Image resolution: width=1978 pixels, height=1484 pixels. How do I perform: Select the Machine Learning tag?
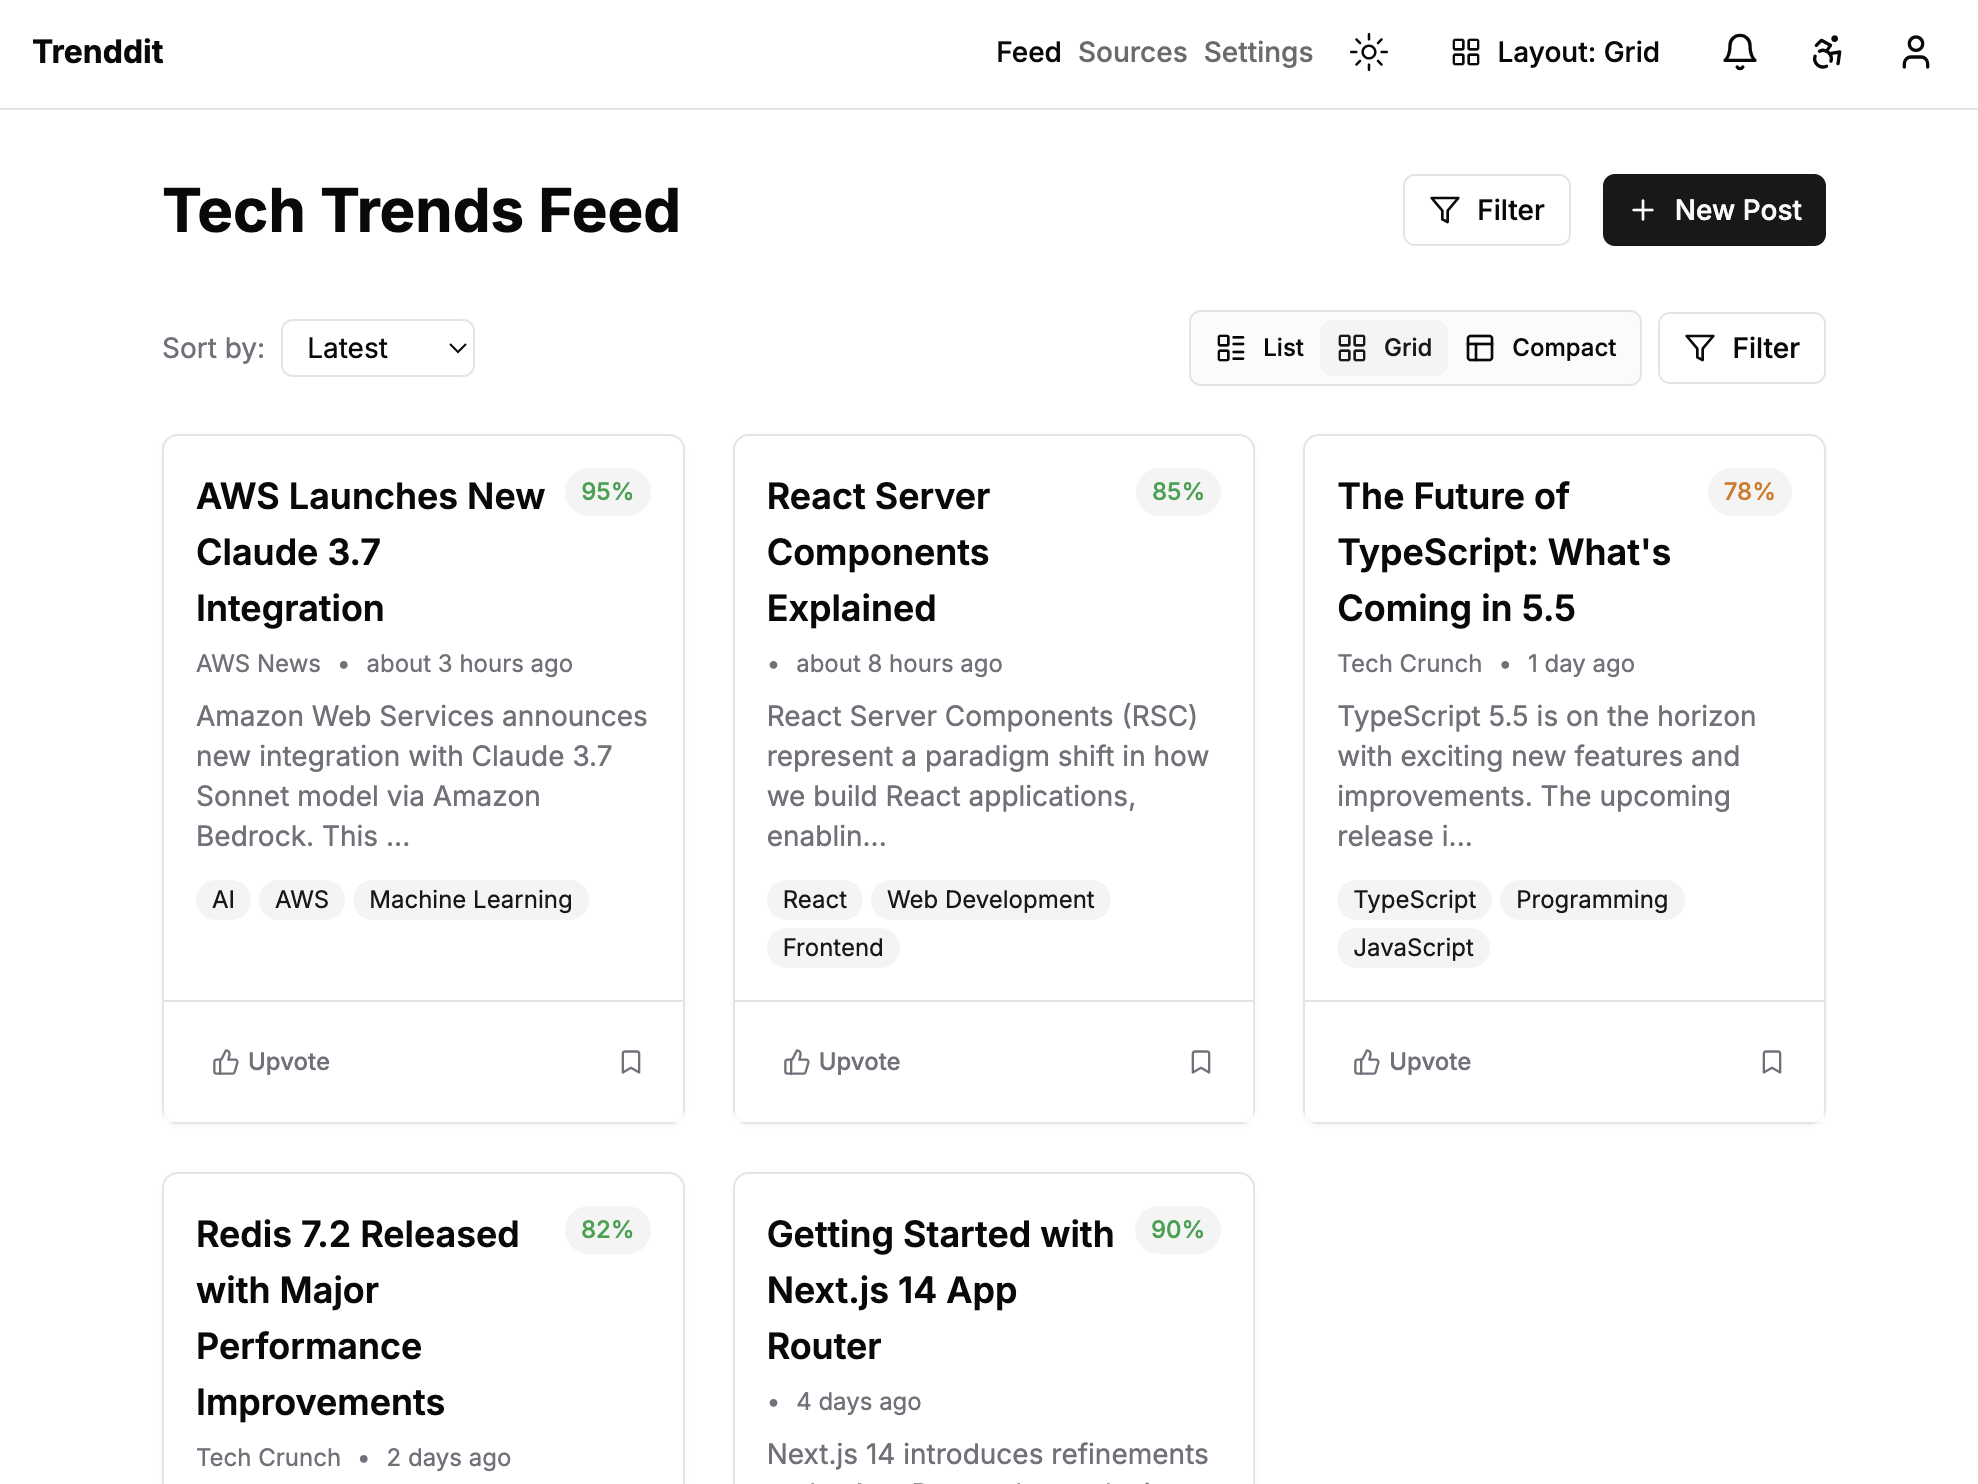(470, 900)
